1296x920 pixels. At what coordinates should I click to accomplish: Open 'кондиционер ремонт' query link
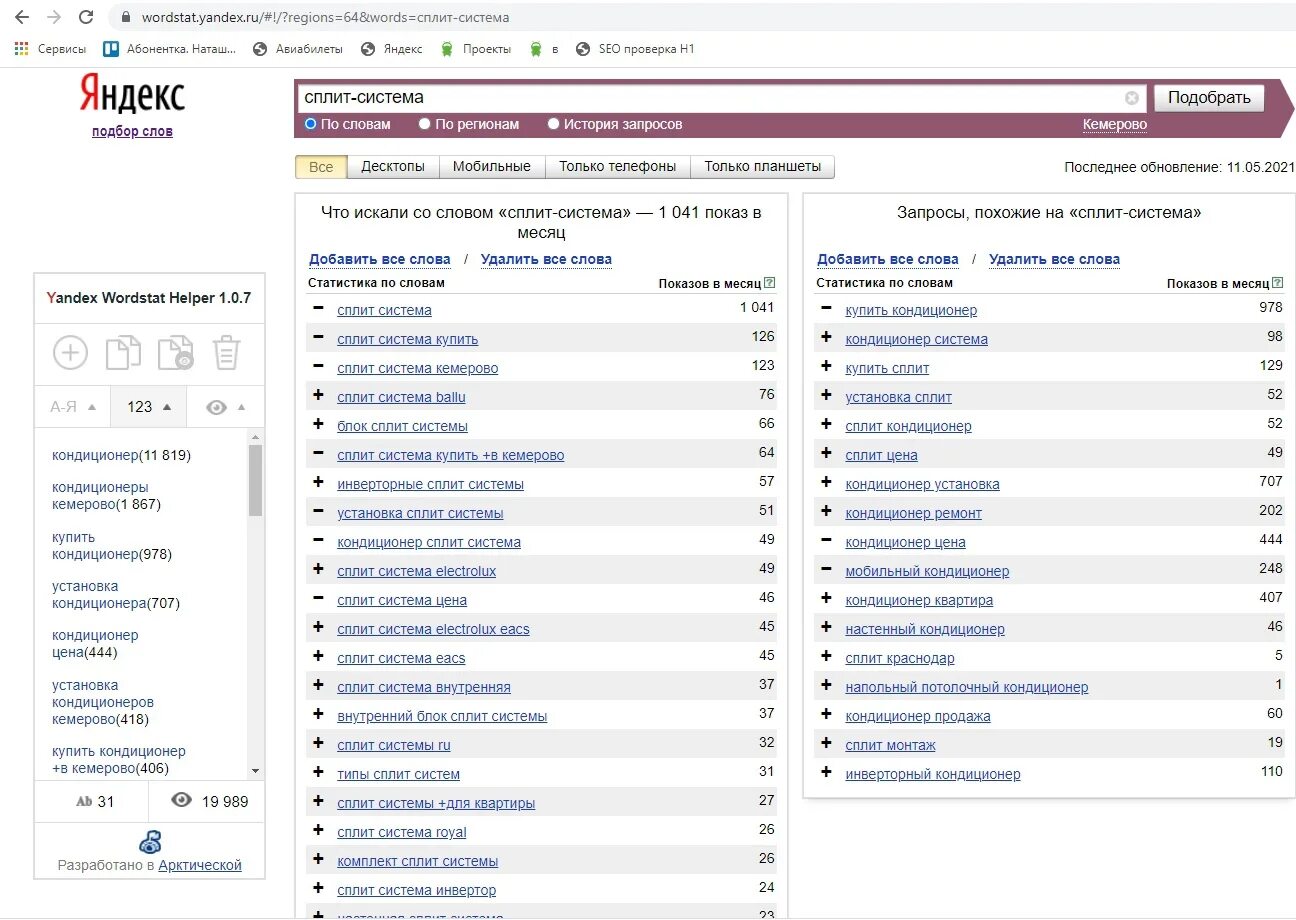pos(913,513)
